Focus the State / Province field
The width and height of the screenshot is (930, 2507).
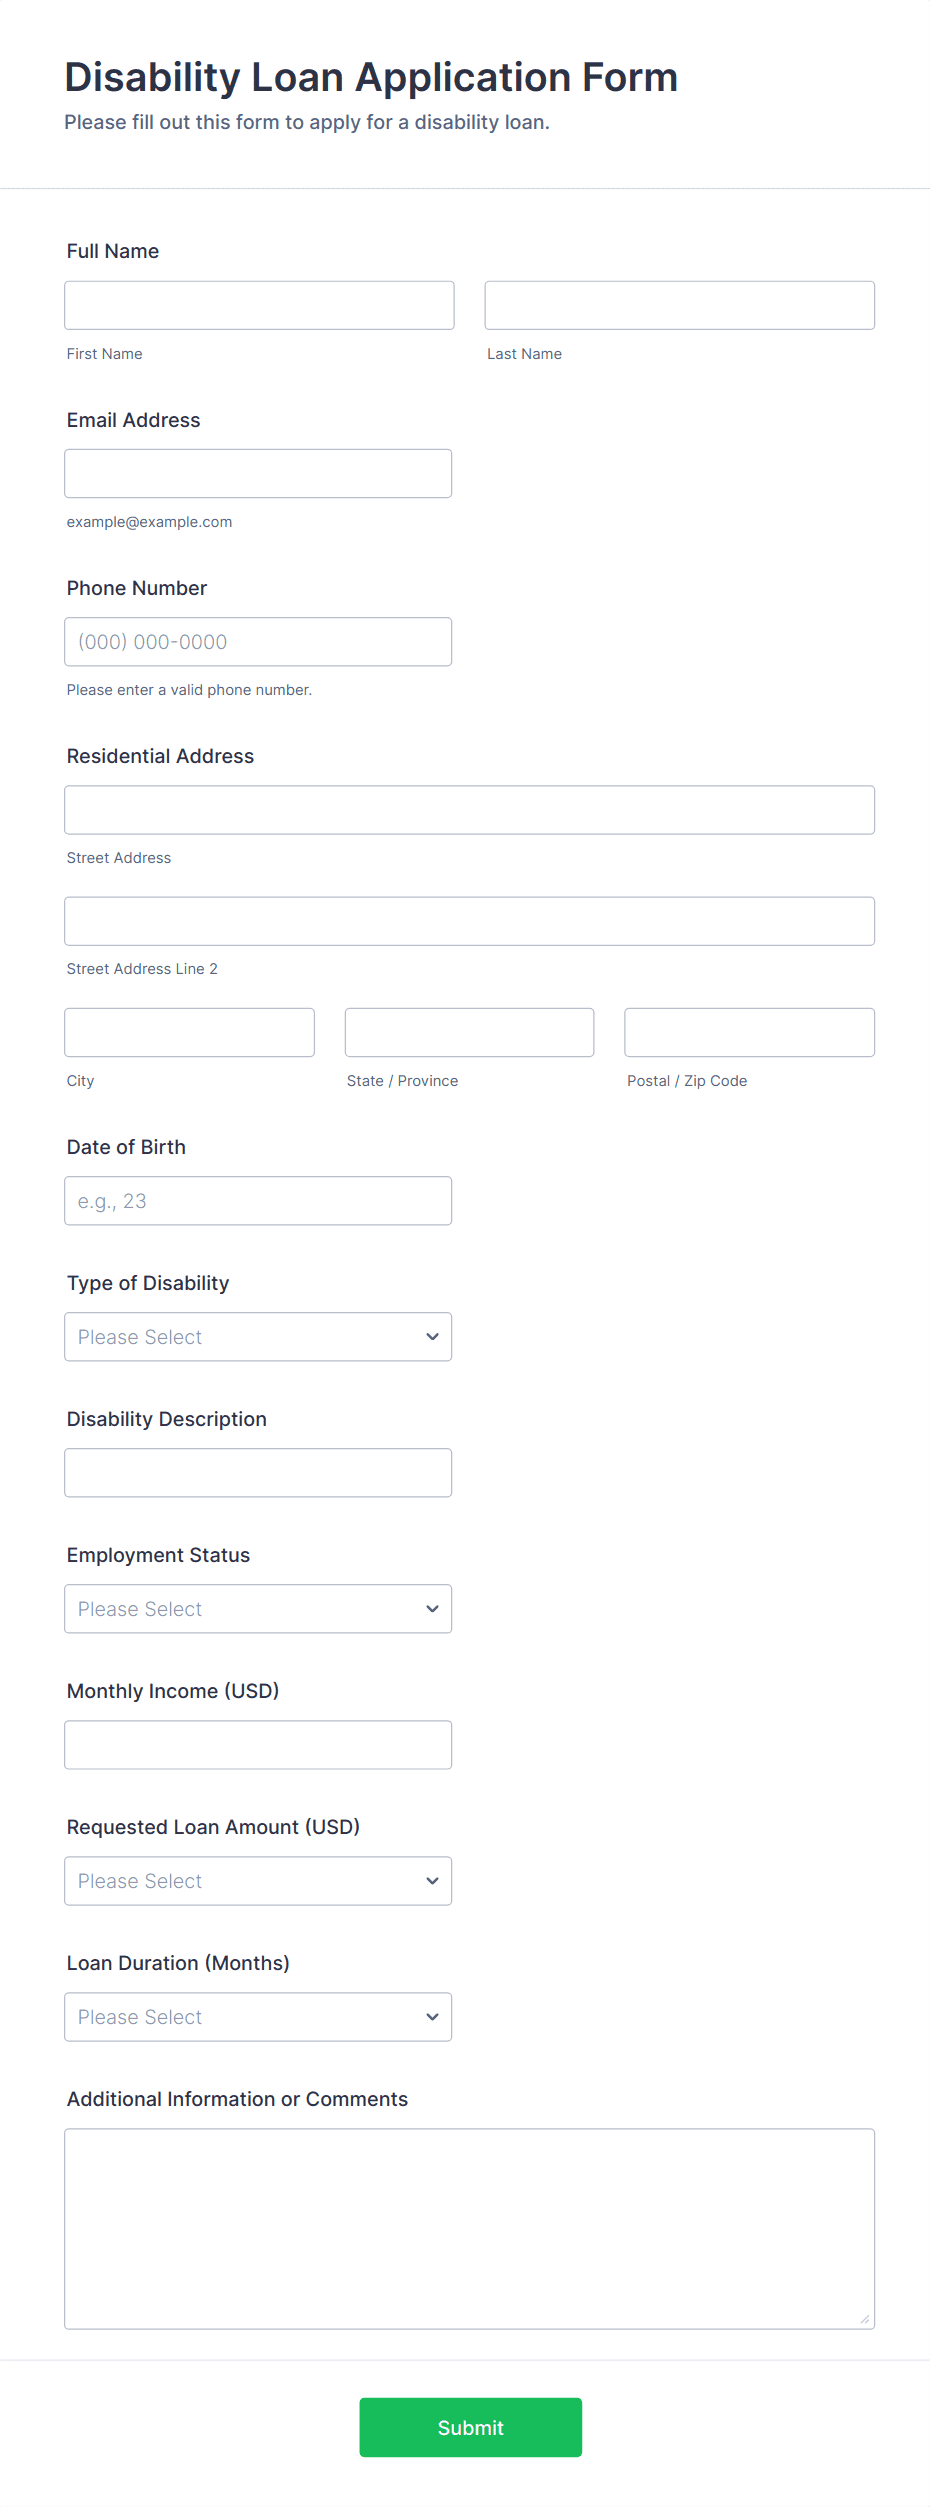coord(469,1032)
